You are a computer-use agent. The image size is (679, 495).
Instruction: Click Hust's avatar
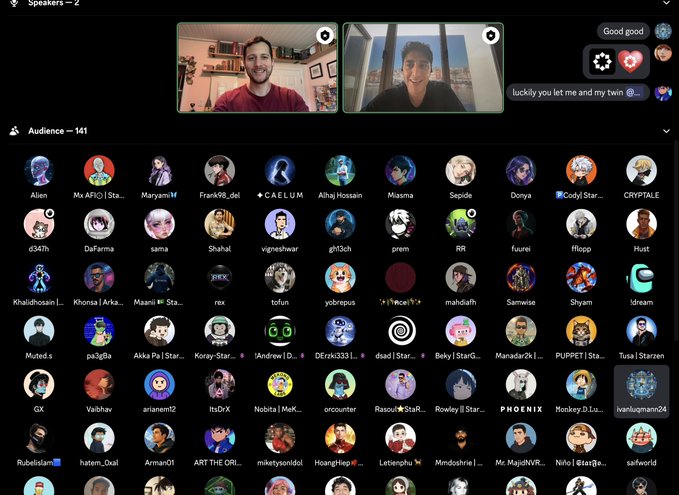click(x=641, y=224)
